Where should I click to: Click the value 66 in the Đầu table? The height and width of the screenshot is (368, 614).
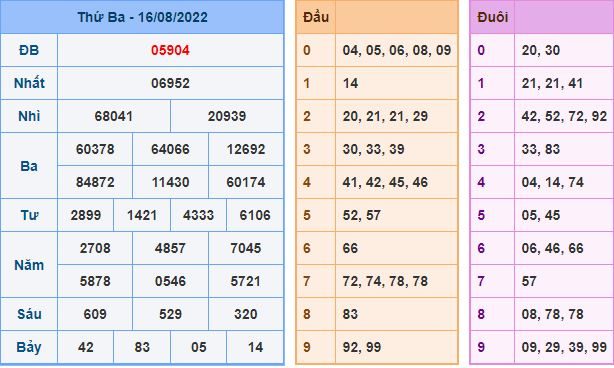(x=350, y=248)
